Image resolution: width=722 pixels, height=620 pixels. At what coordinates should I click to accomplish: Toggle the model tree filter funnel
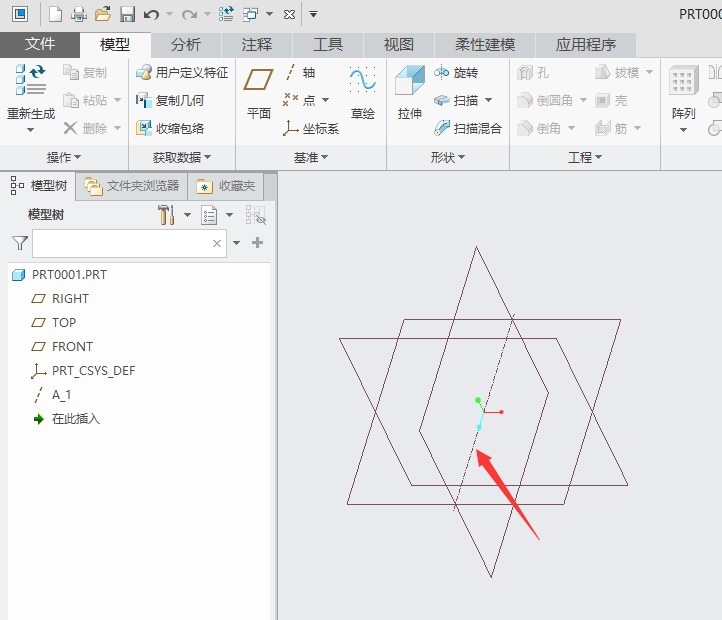pos(20,243)
